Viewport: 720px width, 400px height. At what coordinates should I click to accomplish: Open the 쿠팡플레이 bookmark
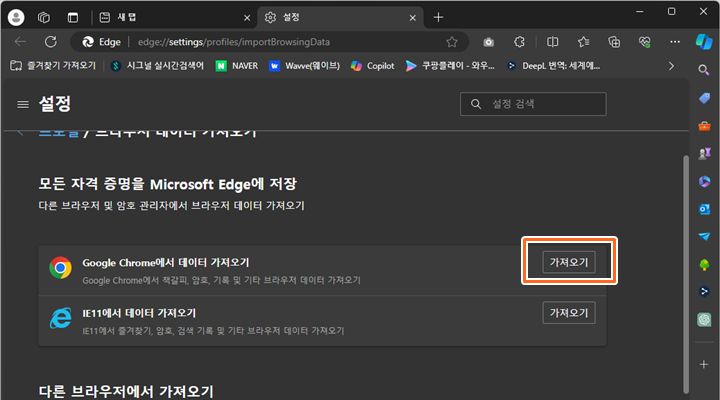point(450,66)
